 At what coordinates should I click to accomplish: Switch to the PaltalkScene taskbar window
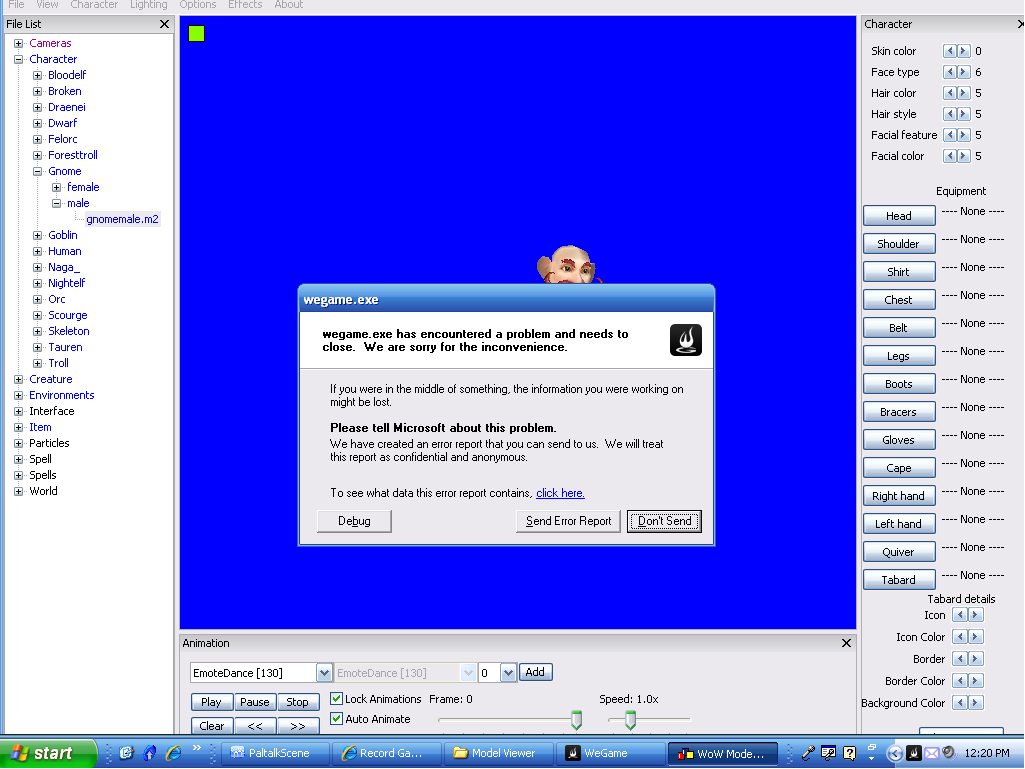coord(275,753)
